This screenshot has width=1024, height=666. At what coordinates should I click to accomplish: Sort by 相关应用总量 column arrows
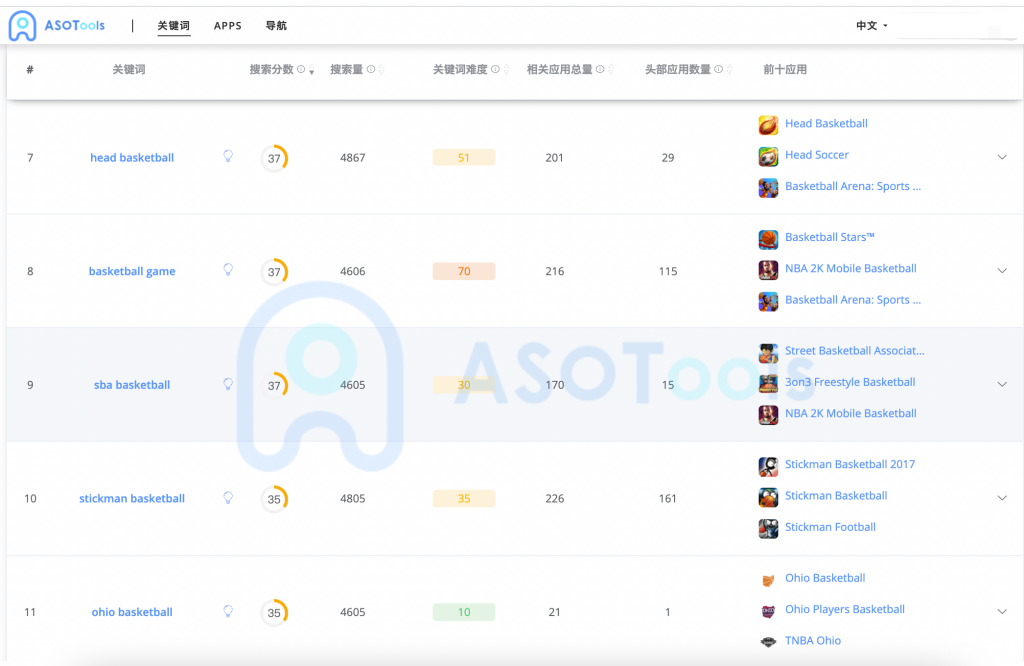tap(611, 70)
